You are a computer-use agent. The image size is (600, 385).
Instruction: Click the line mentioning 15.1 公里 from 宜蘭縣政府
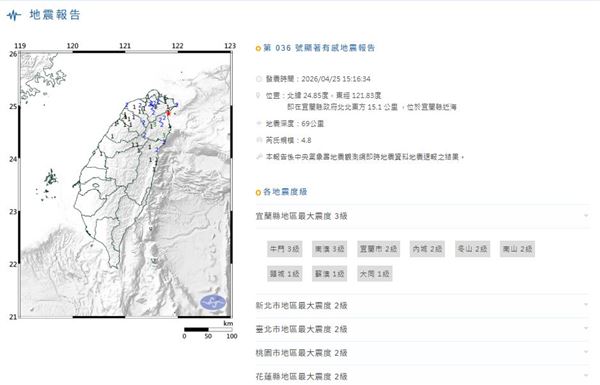pos(372,107)
